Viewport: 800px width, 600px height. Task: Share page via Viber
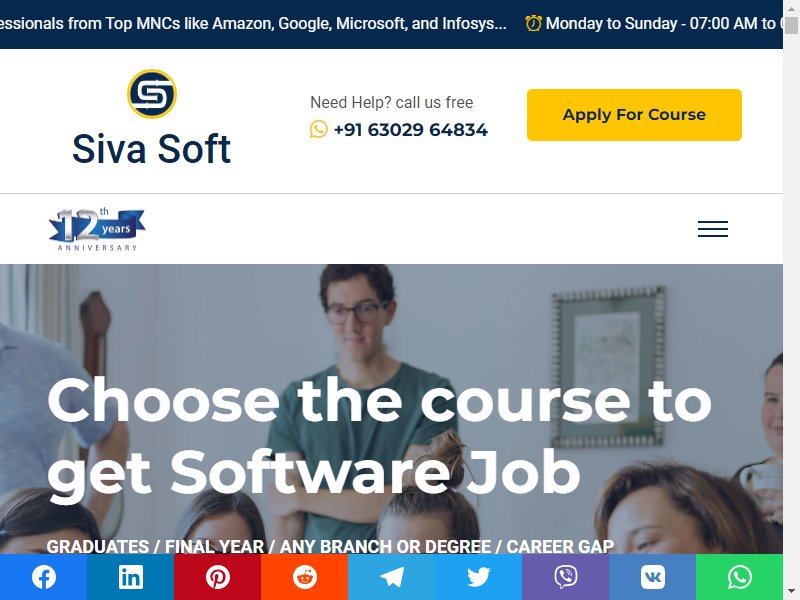[x=565, y=577]
